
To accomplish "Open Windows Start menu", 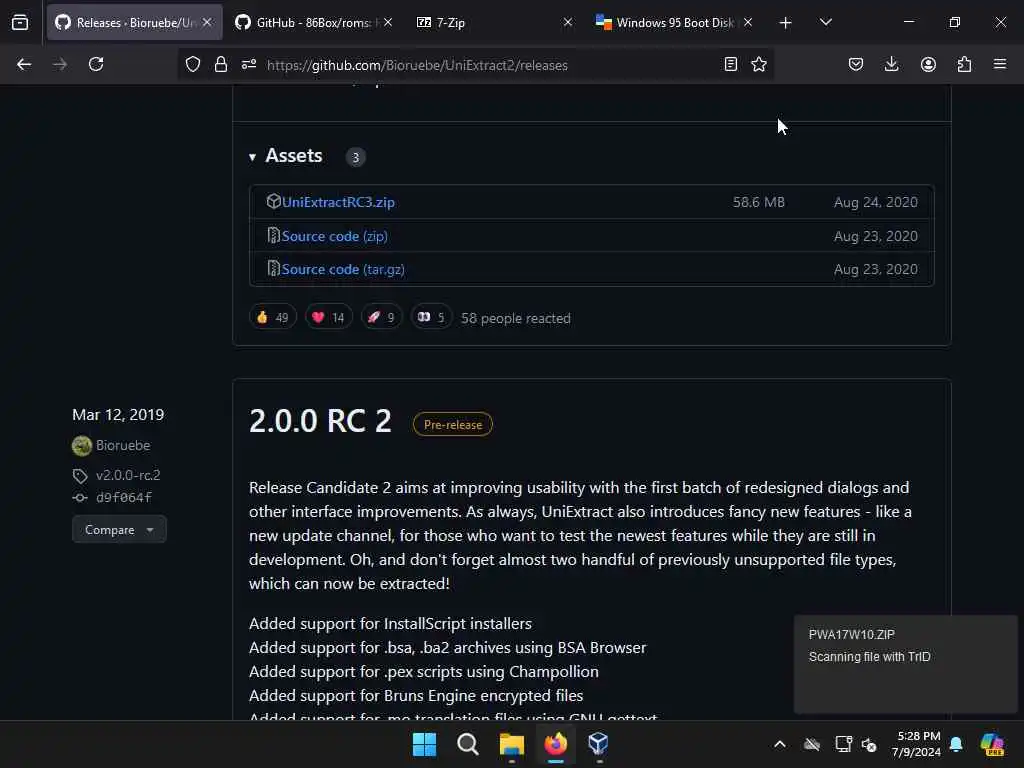I will (x=424, y=744).
